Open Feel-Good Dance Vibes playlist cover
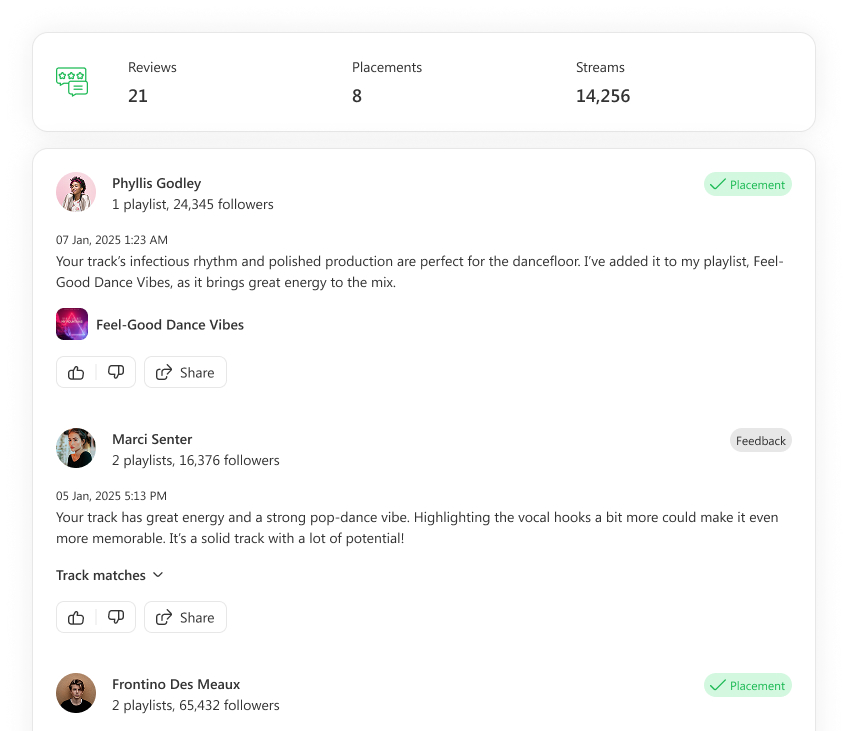 point(72,324)
